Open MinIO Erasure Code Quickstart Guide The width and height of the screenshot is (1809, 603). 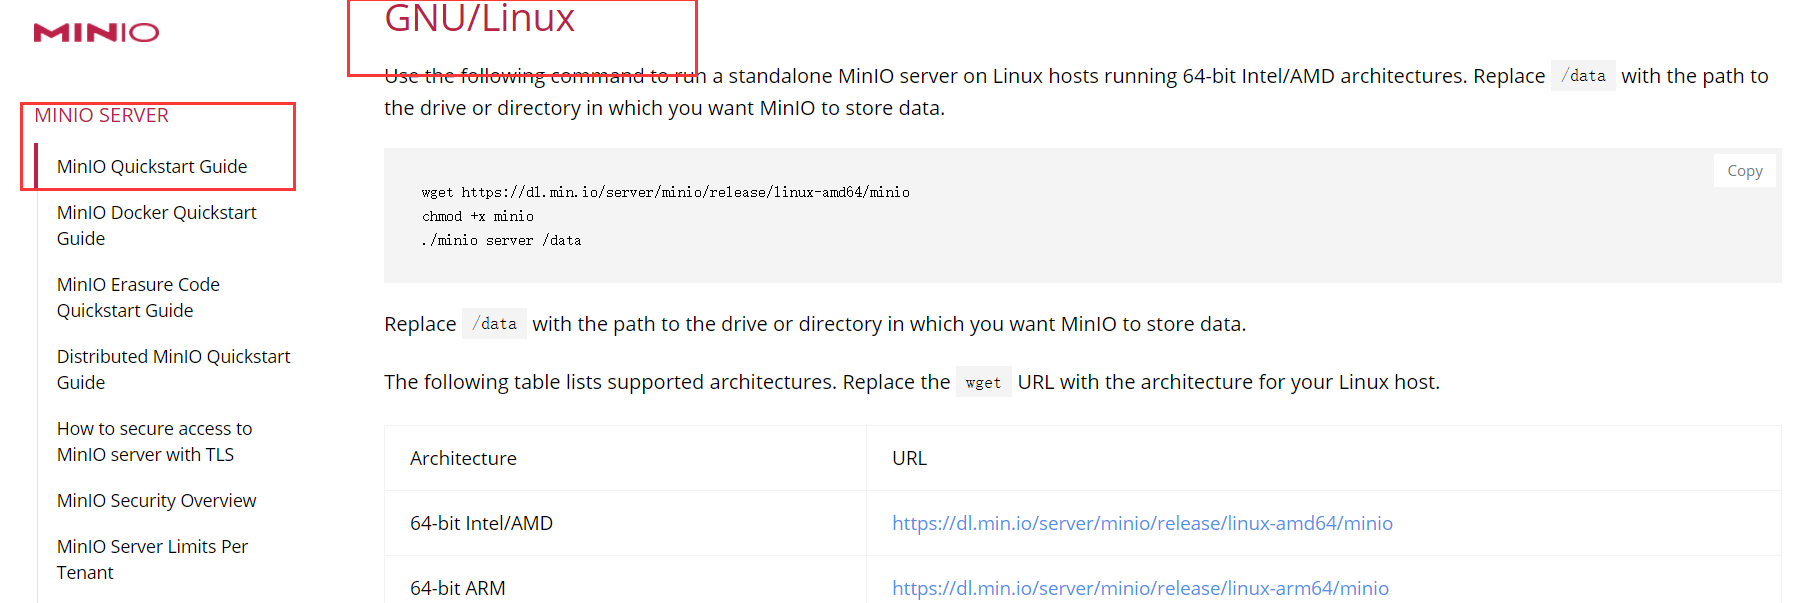(138, 297)
